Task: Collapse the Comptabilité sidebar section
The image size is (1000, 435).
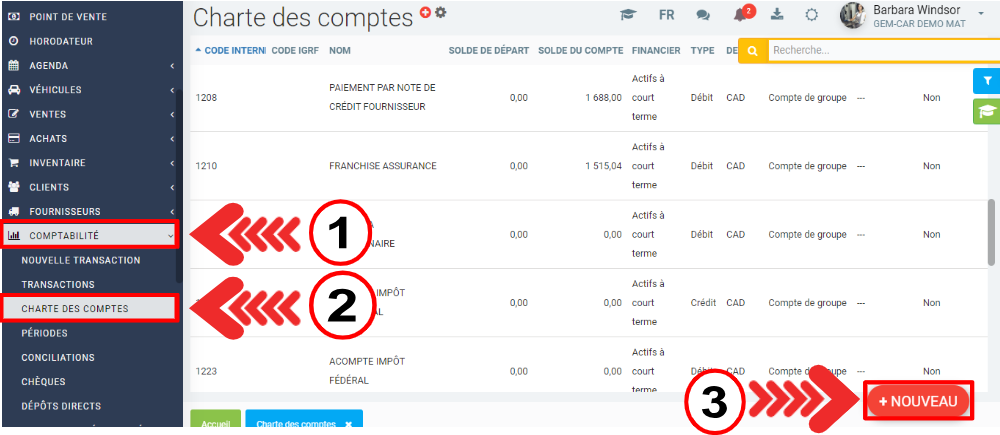Action: coord(90,236)
